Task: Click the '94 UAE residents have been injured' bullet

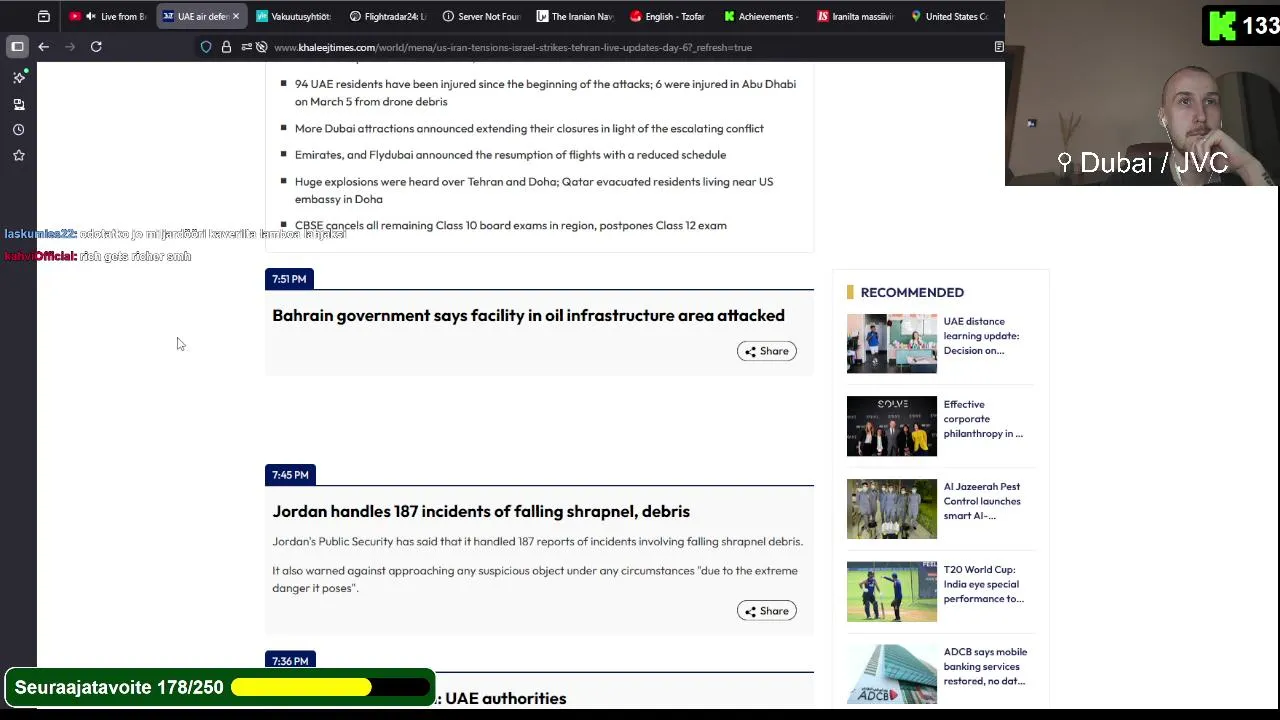Action: pos(545,93)
